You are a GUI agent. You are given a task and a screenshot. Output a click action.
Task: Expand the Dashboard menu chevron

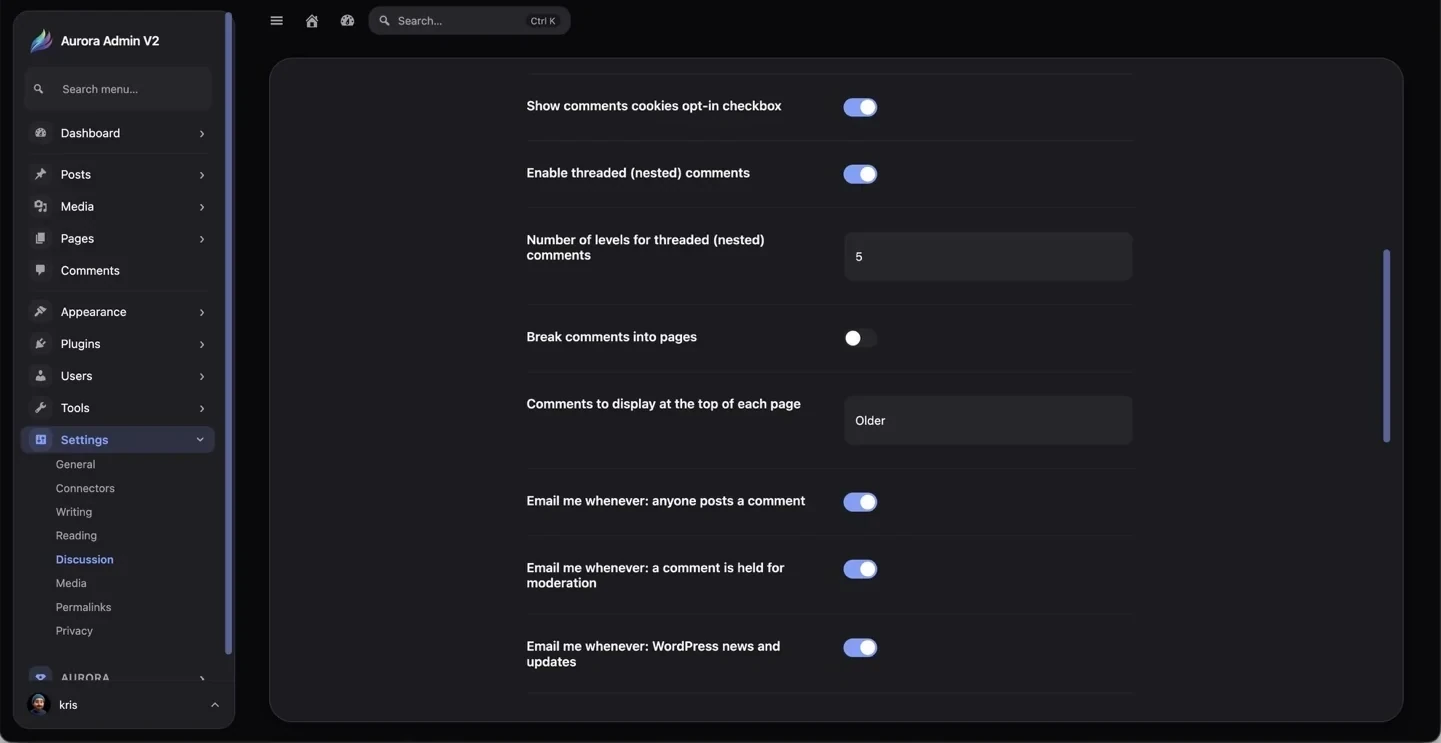(x=202, y=134)
